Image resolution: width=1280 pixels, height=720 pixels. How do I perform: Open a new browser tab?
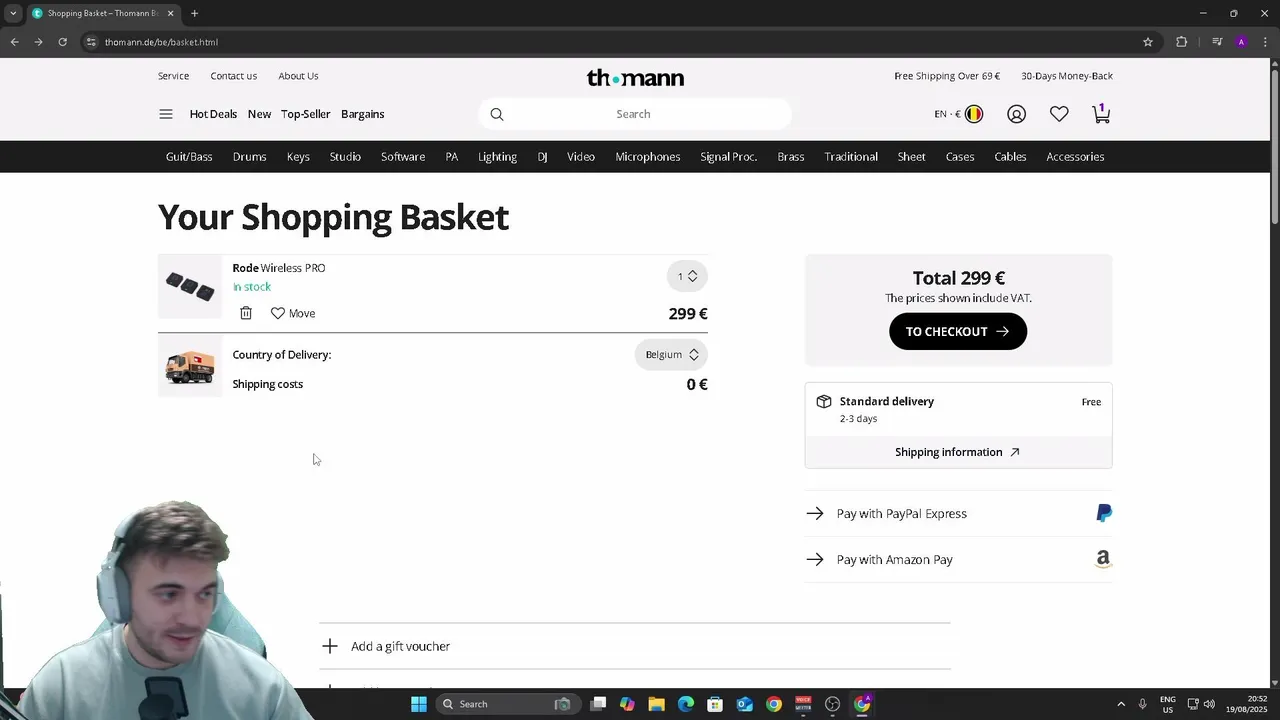coord(194,13)
